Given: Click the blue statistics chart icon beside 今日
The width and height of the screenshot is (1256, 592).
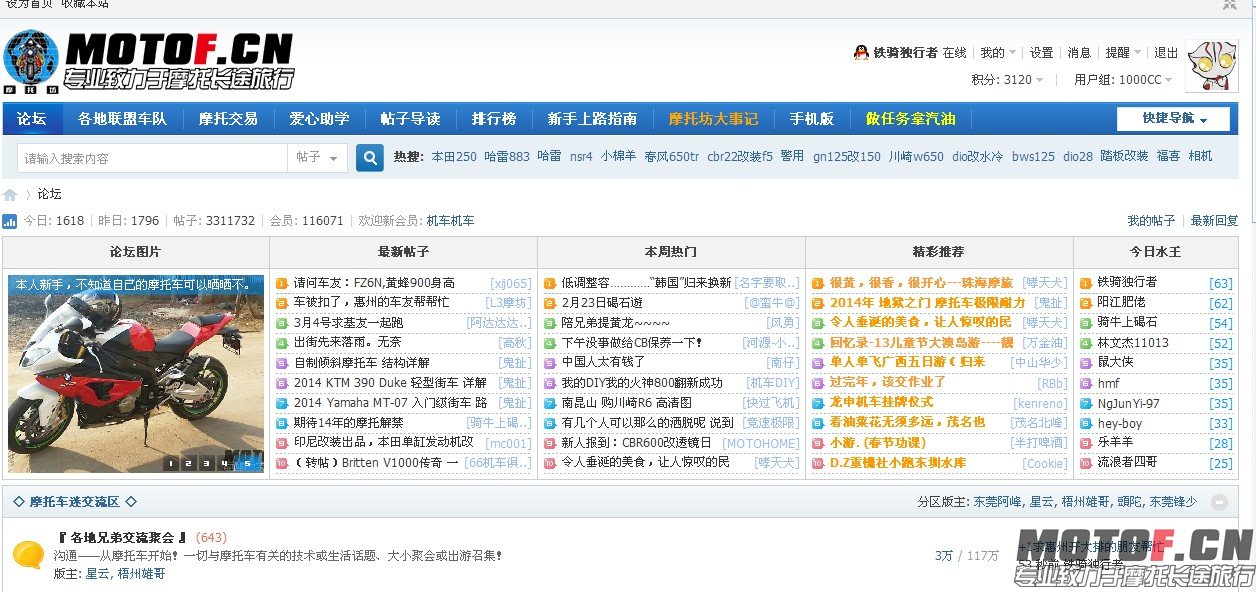Looking at the screenshot, I should (10, 221).
